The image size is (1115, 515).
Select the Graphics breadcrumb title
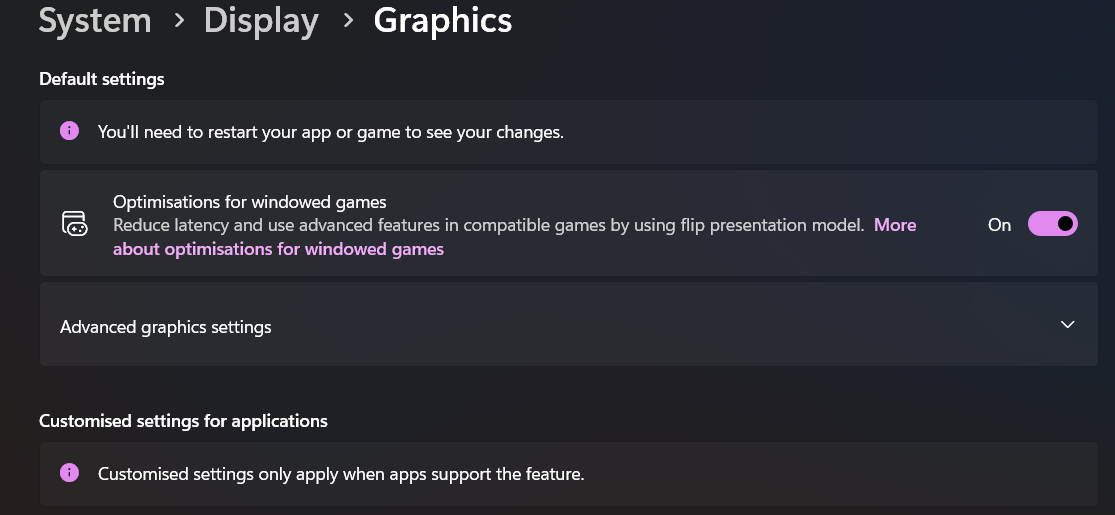442,20
